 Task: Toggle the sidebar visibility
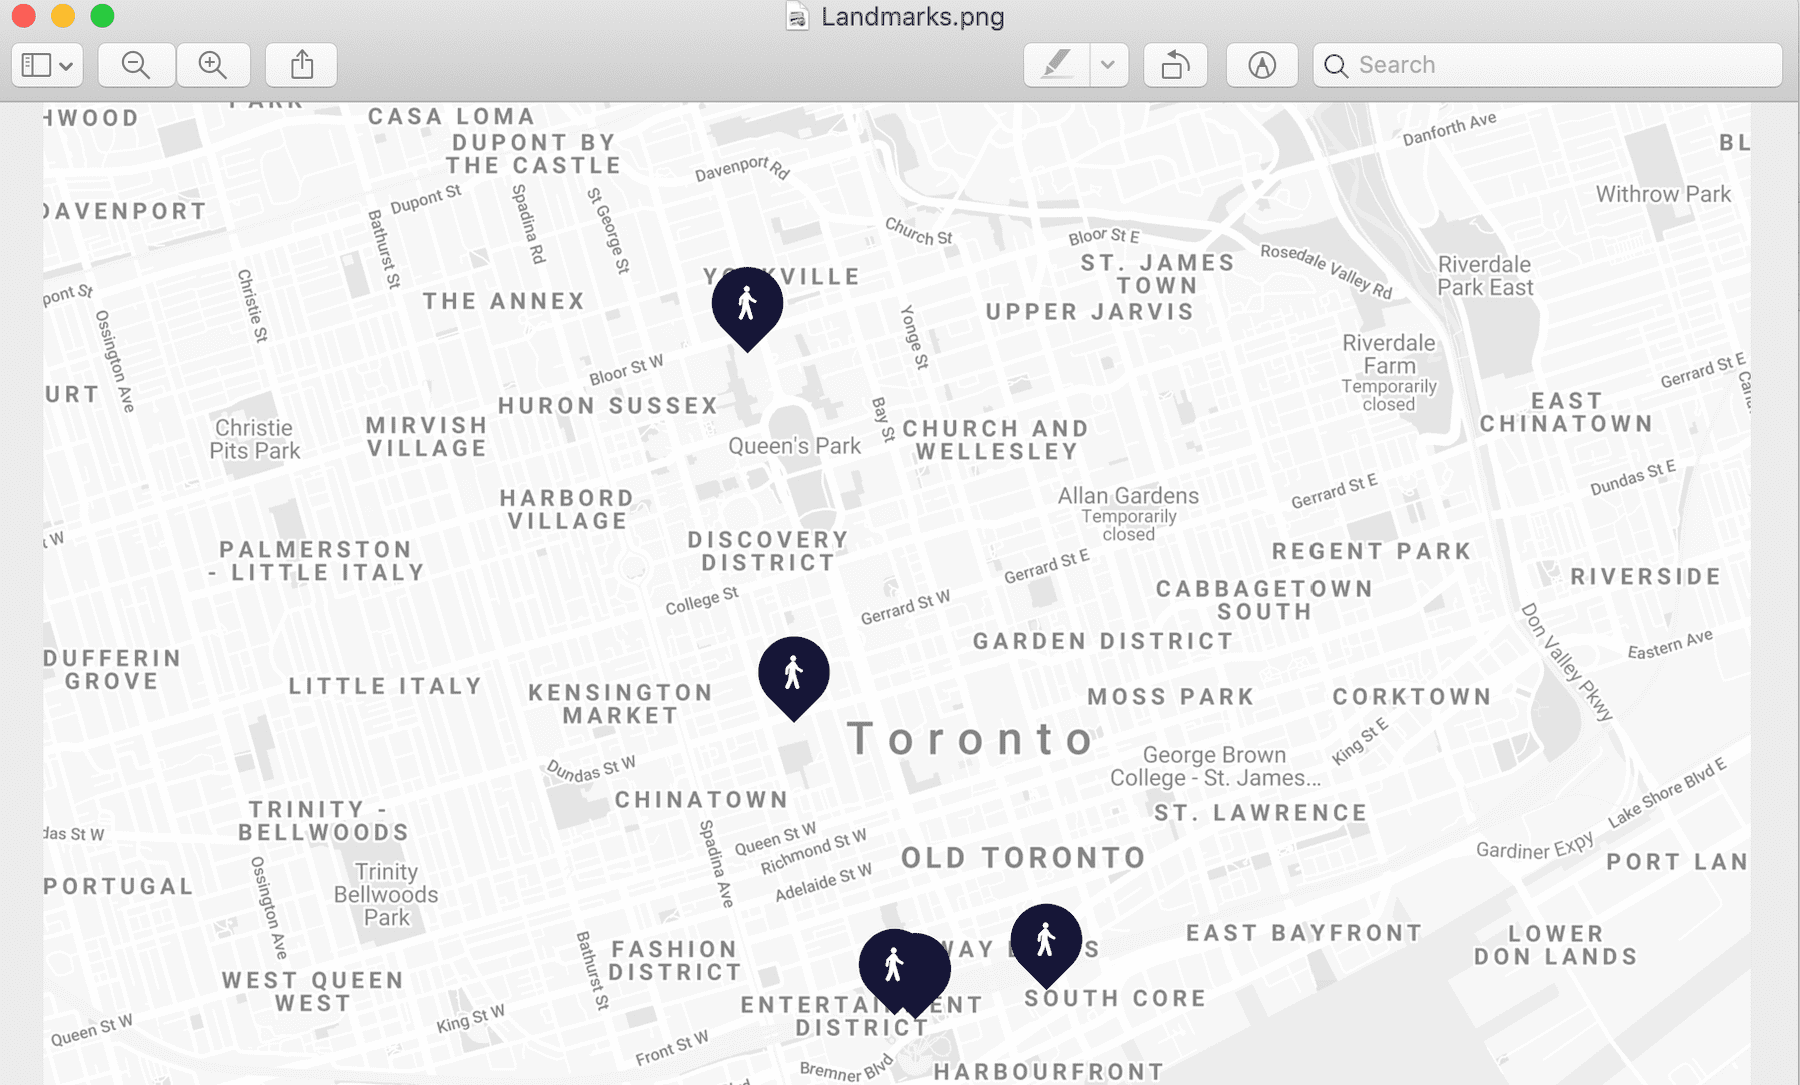(x=38, y=64)
